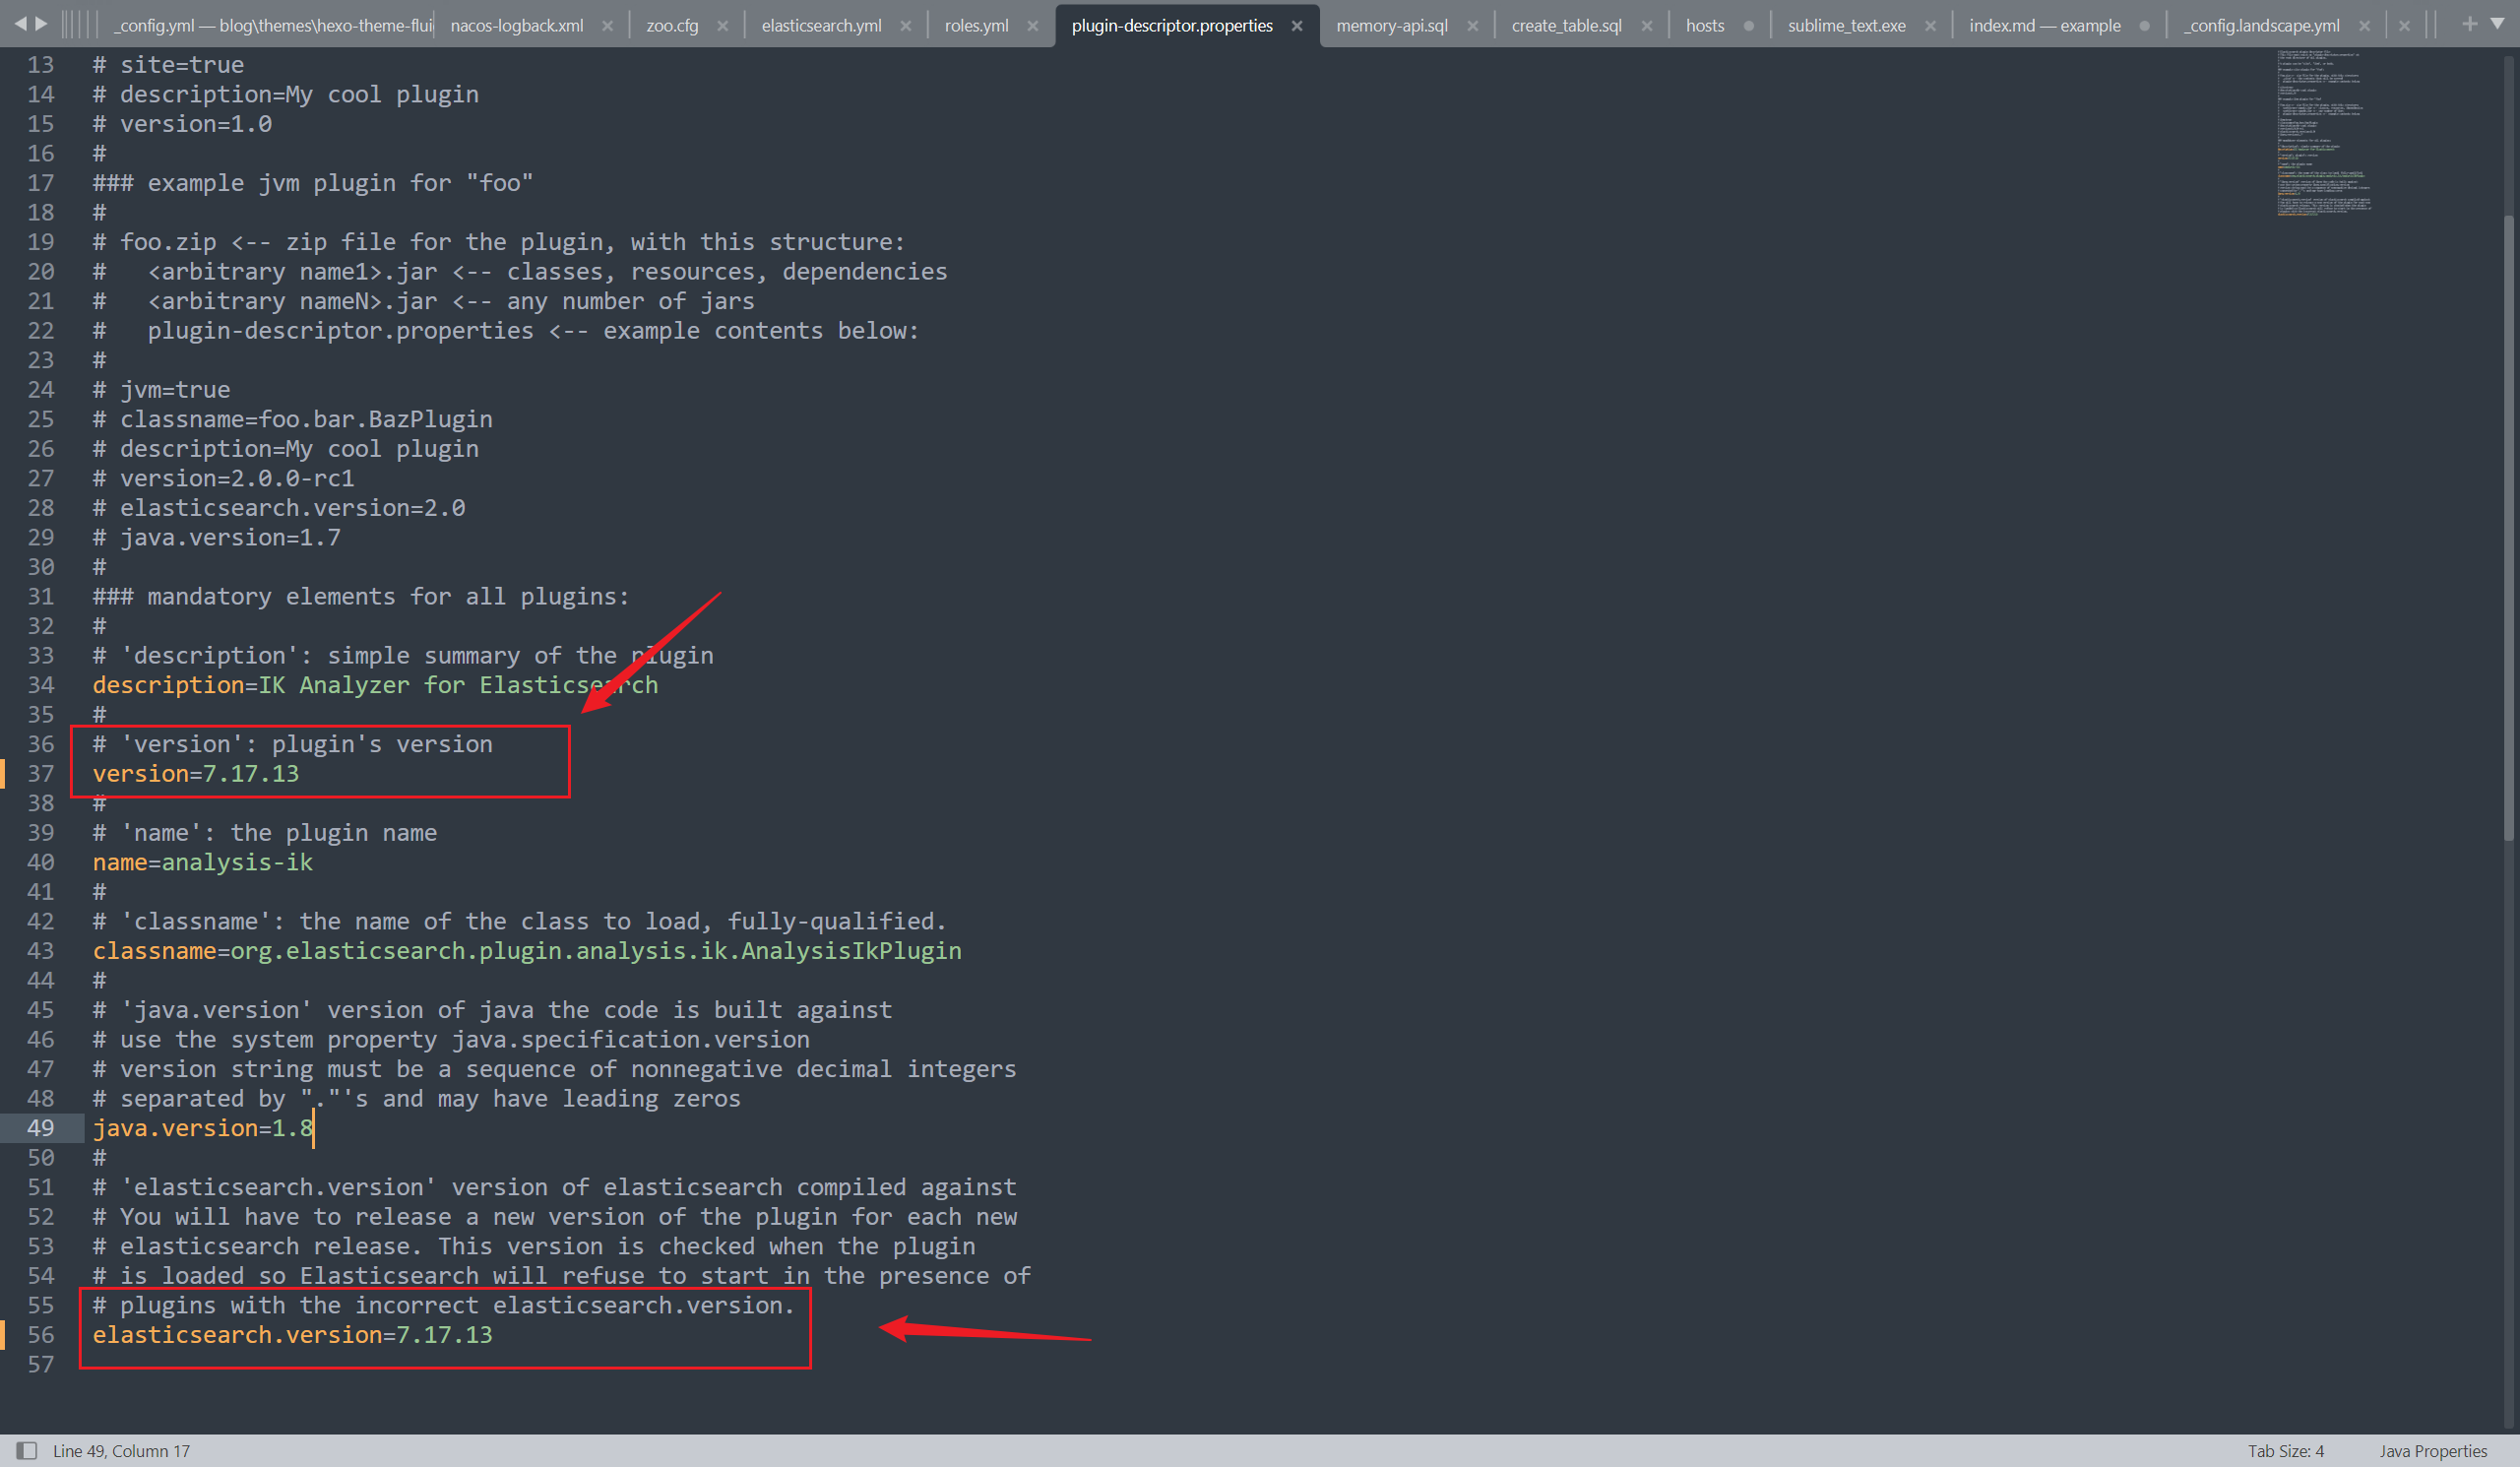
Task: Switch to the zoo.cfg tab
Action: click(672, 25)
